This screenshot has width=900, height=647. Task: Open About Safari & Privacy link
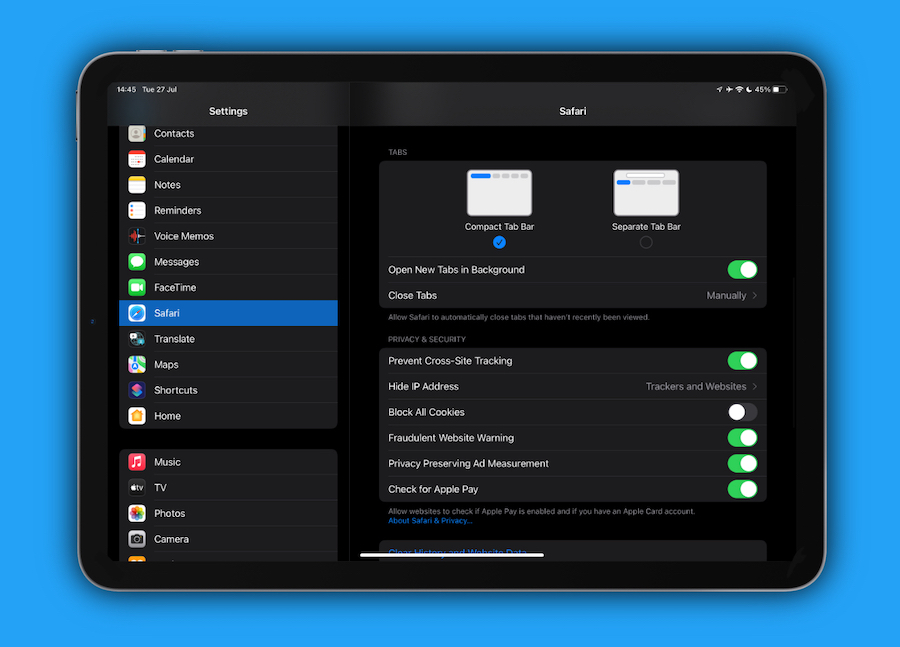pyautogui.click(x=430, y=521)
